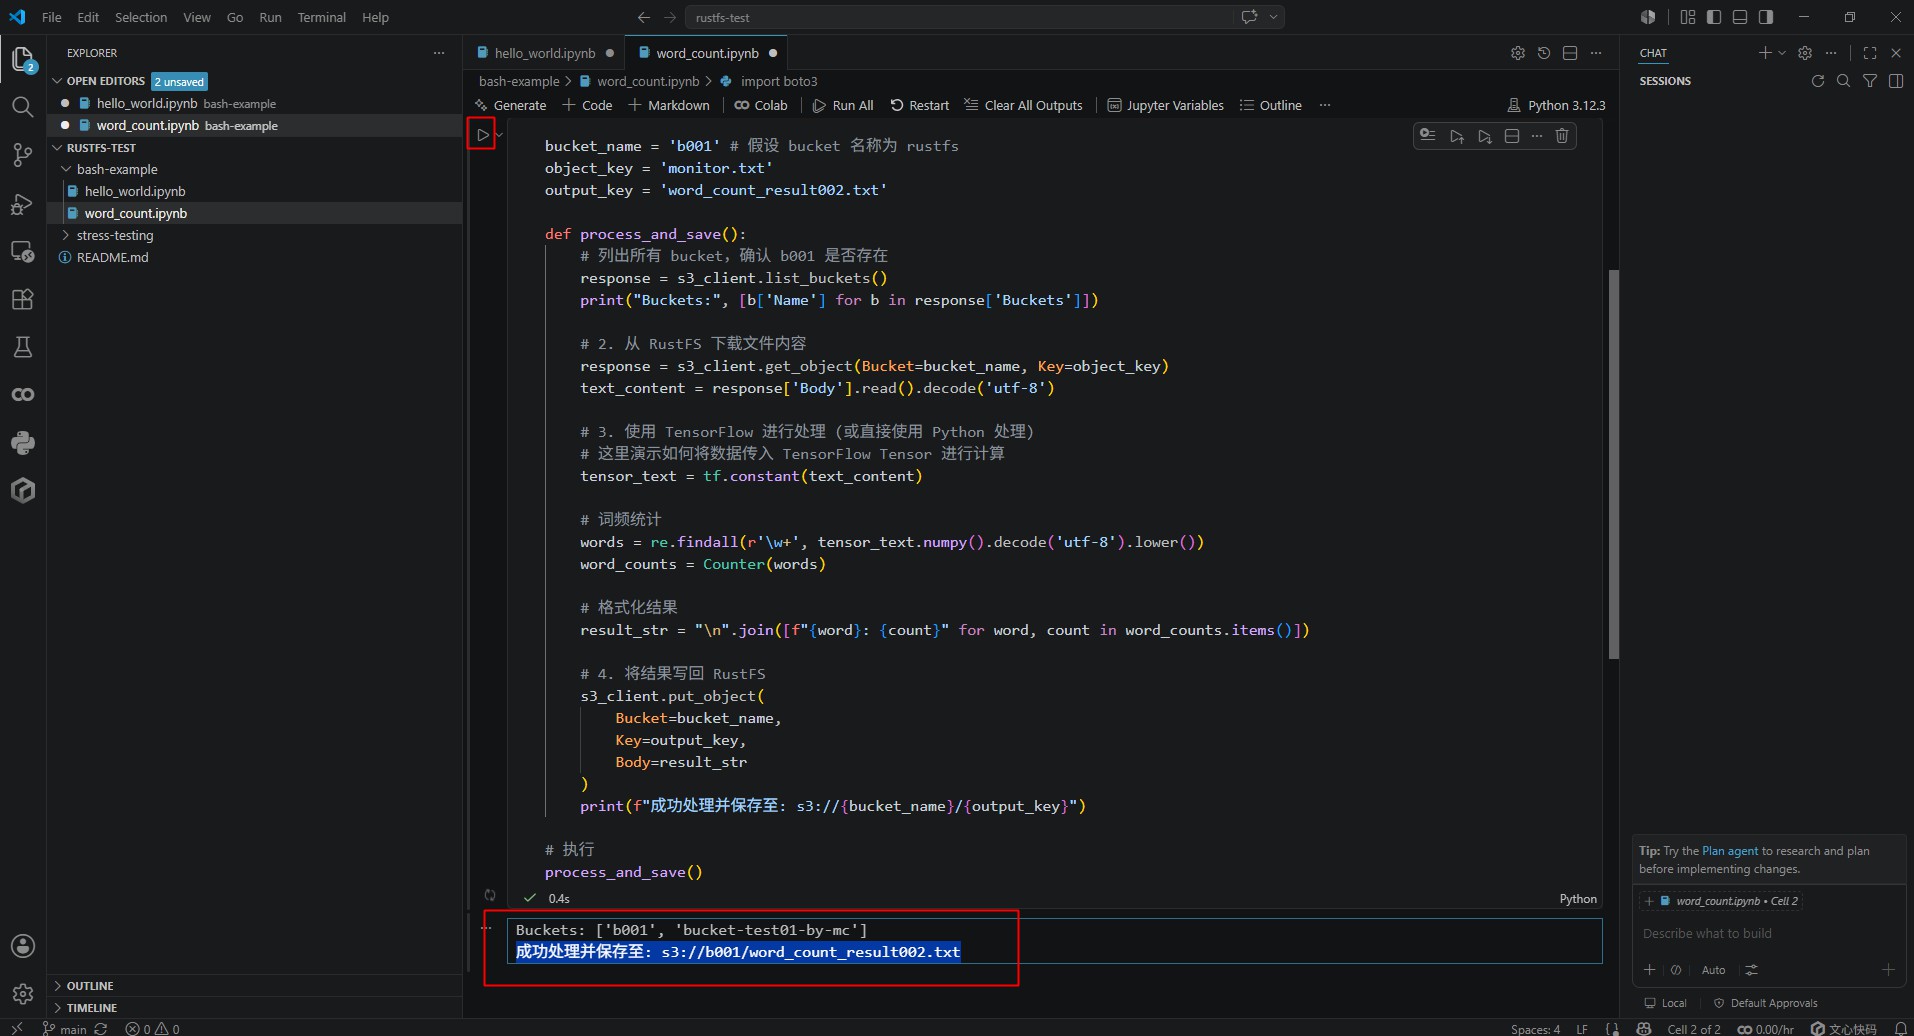Open the Search view in activity bar
The height and width of the screenshot is (1036, 1914).
tap(22, 107)
